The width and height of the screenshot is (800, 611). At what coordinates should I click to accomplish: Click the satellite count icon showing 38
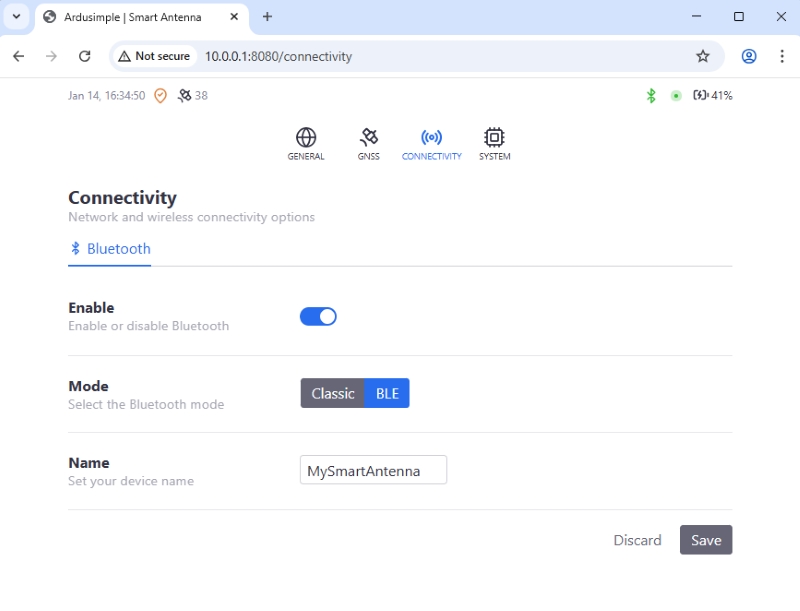(184, 96)
